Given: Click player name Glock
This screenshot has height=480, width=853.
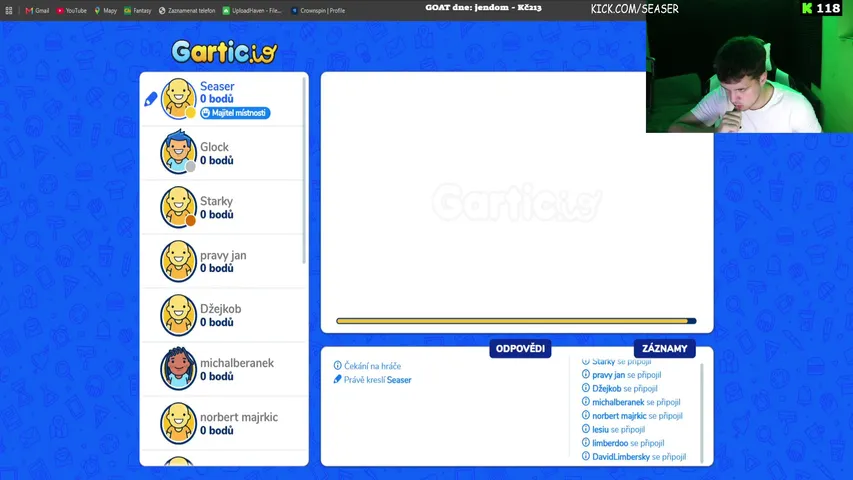Looking at the screenshot, I should pyautogui.click(x=214, y=147).
